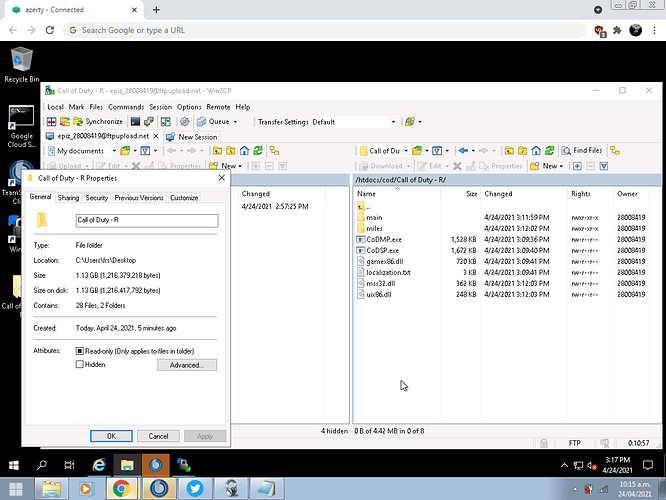Open the Commands menu
The width and height of the screenshot is (666, 500).
tap(126, 107)
